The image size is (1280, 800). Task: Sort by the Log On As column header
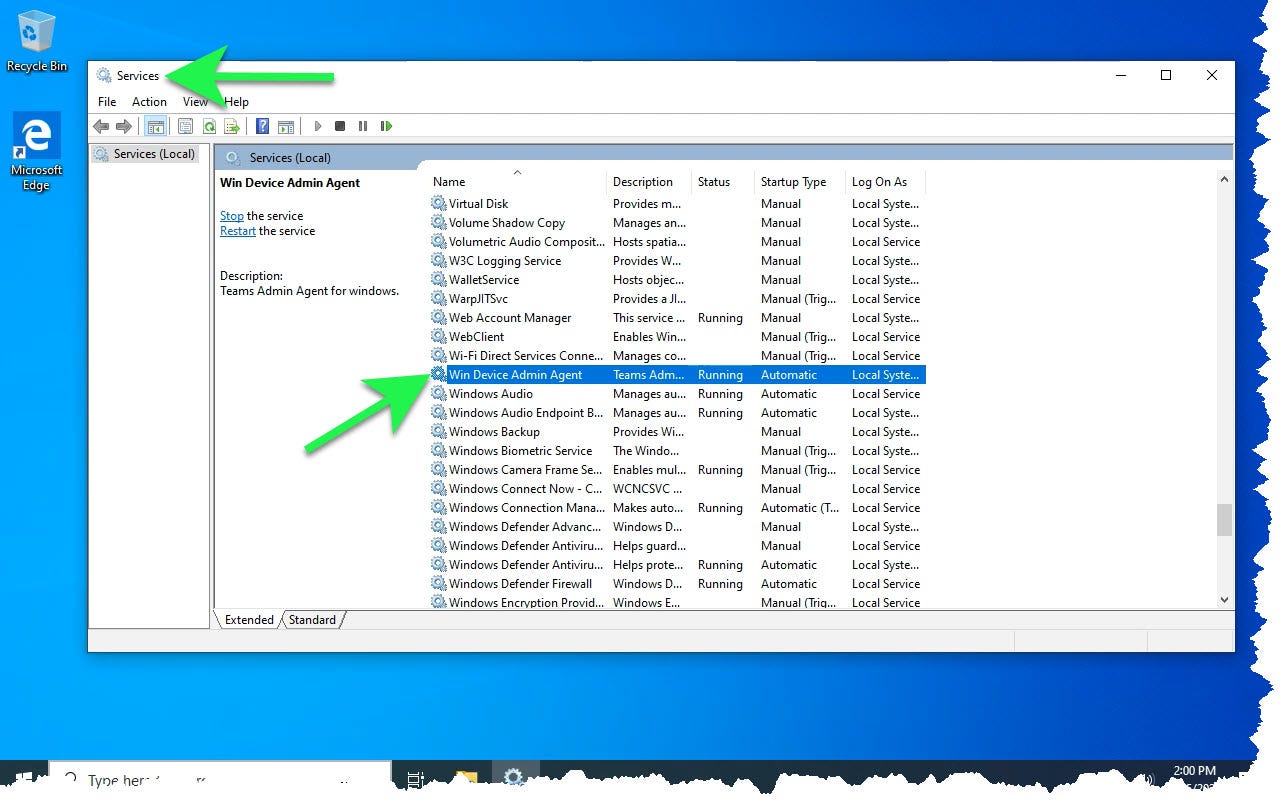coord(886,182)
